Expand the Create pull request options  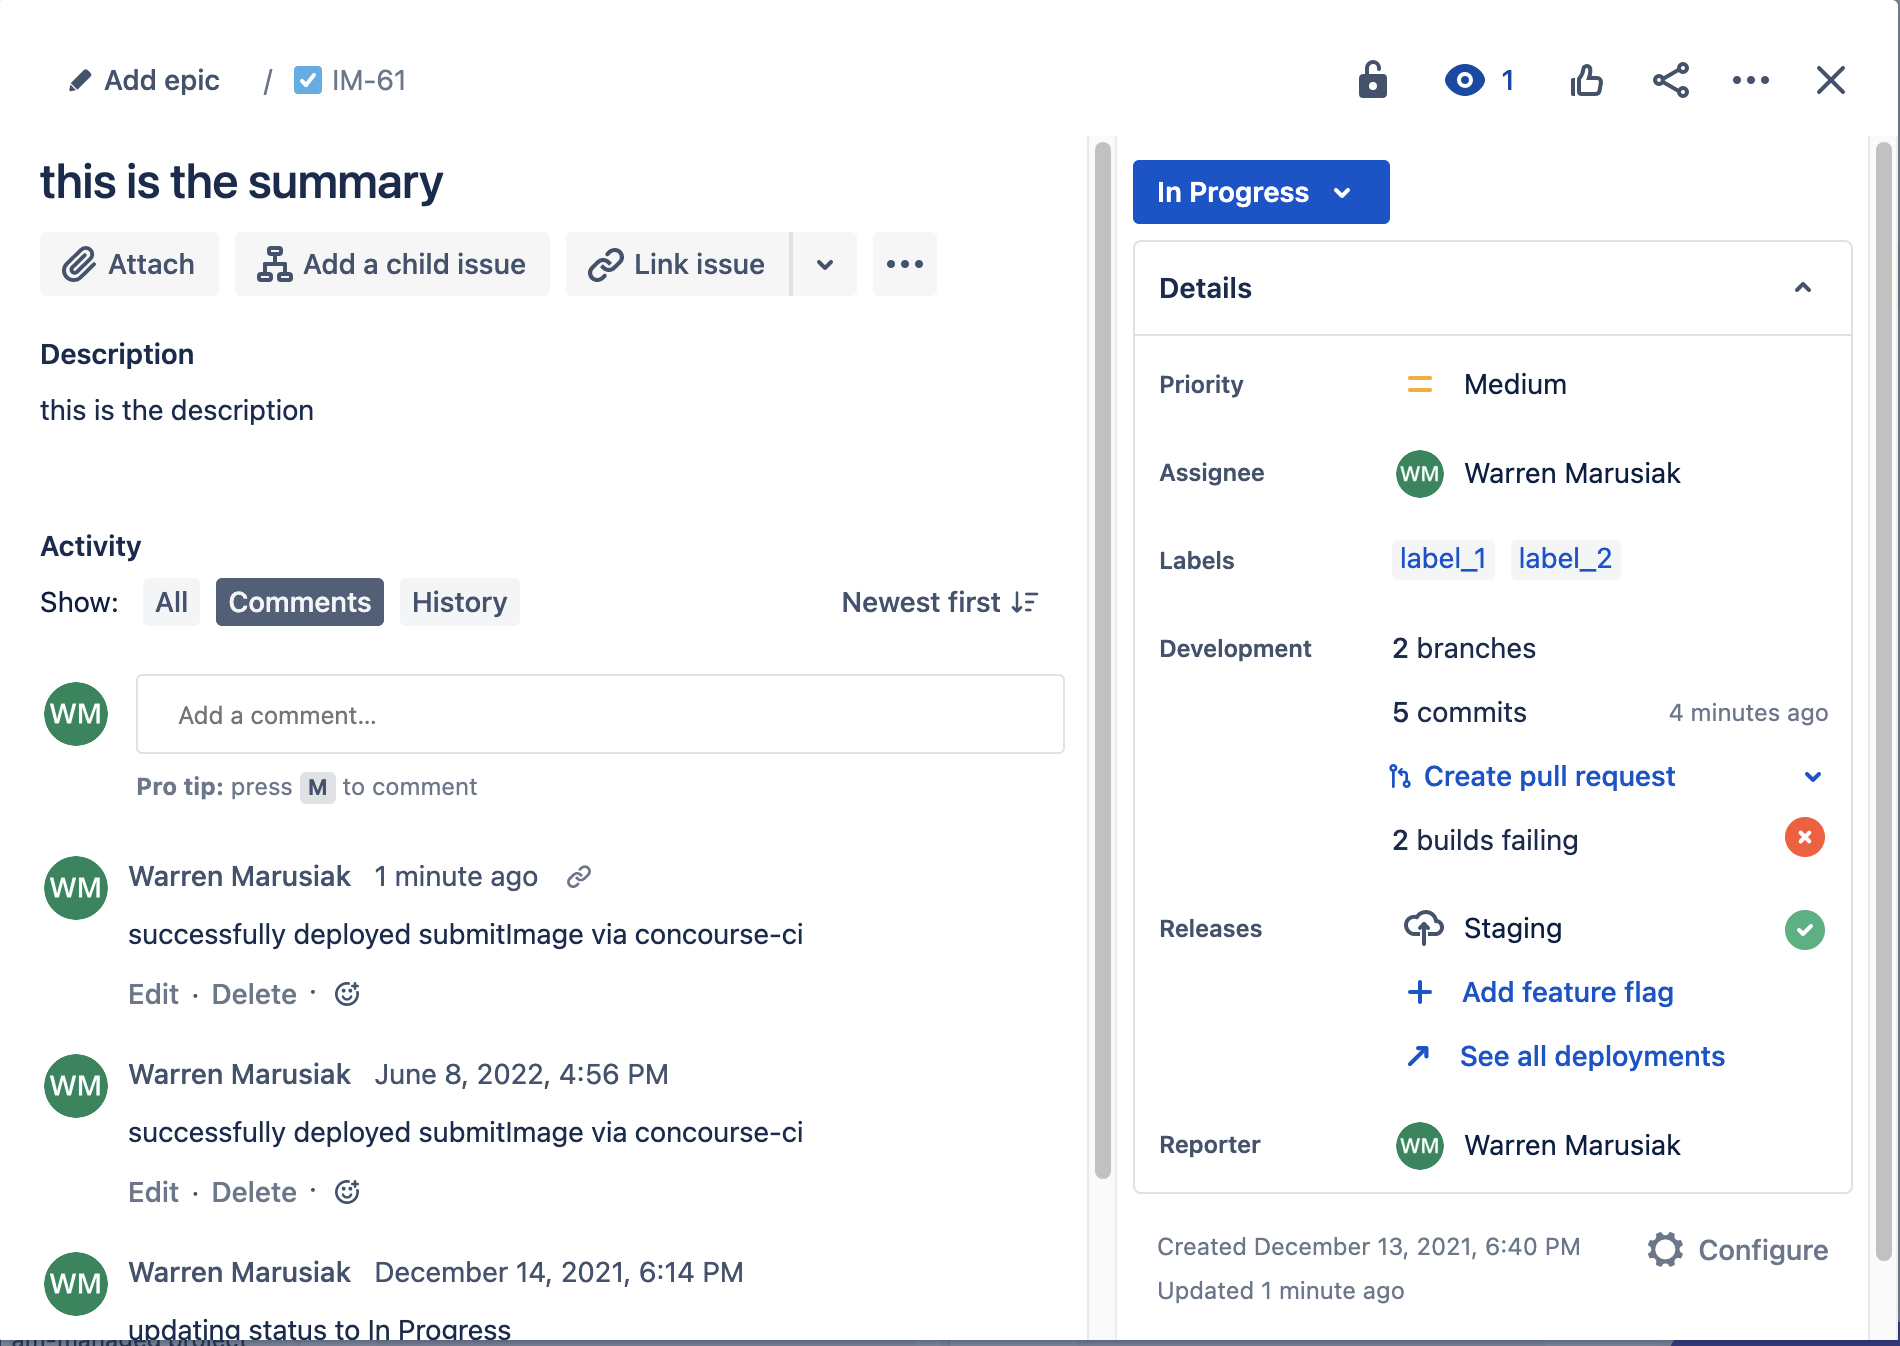pos(1813,777)
